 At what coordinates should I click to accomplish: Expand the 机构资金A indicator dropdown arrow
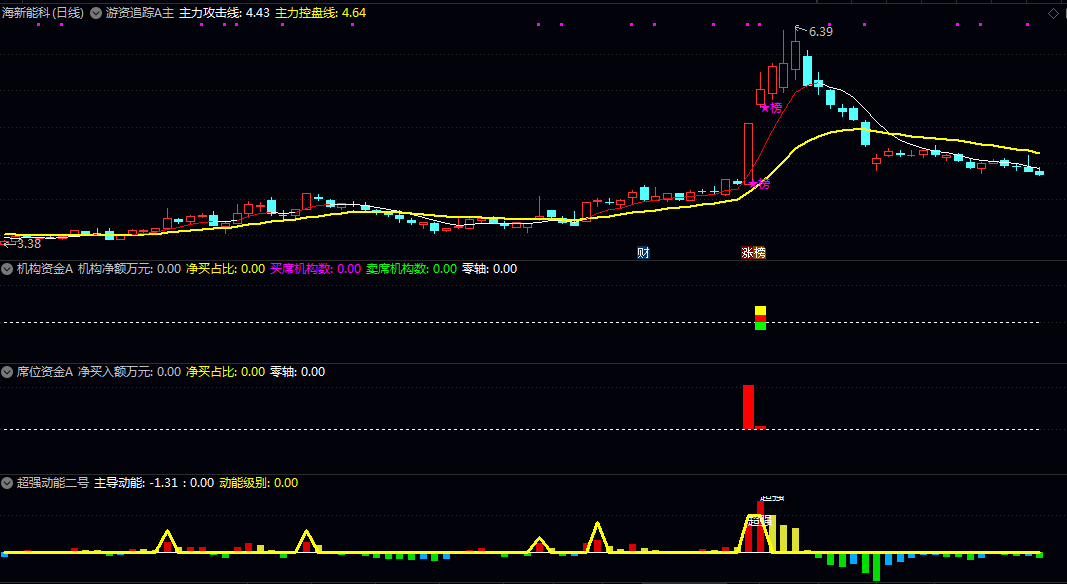click(7, 269)
